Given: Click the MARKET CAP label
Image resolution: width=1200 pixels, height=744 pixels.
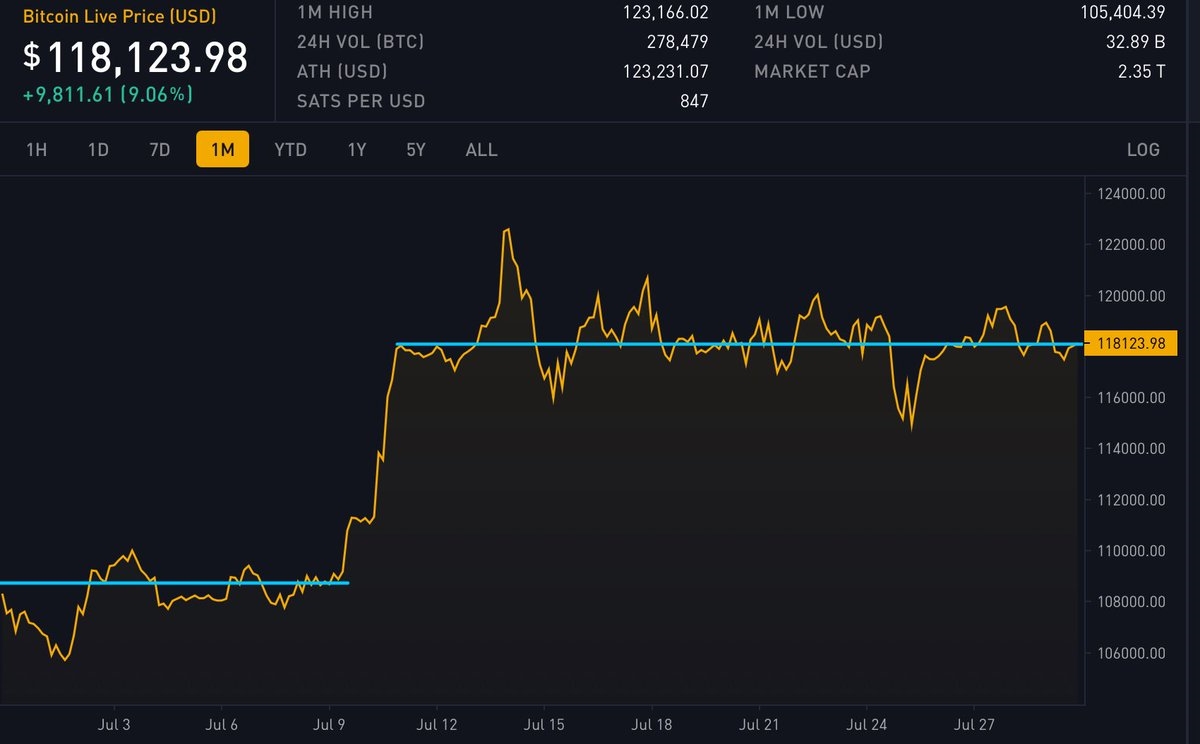Looking at the screenshot, I should pos(812,72).
